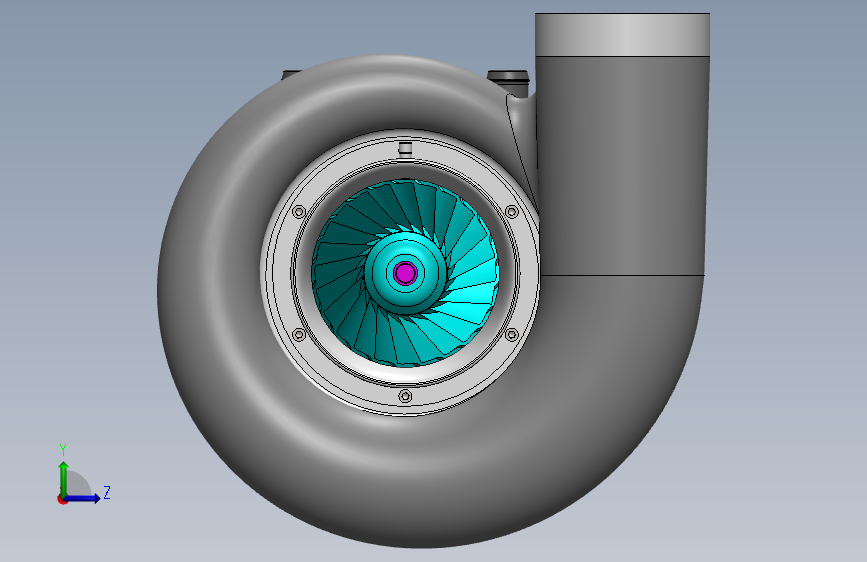
Task: Click the magenta shaft center of the impeller
Action: pos(405,273)
